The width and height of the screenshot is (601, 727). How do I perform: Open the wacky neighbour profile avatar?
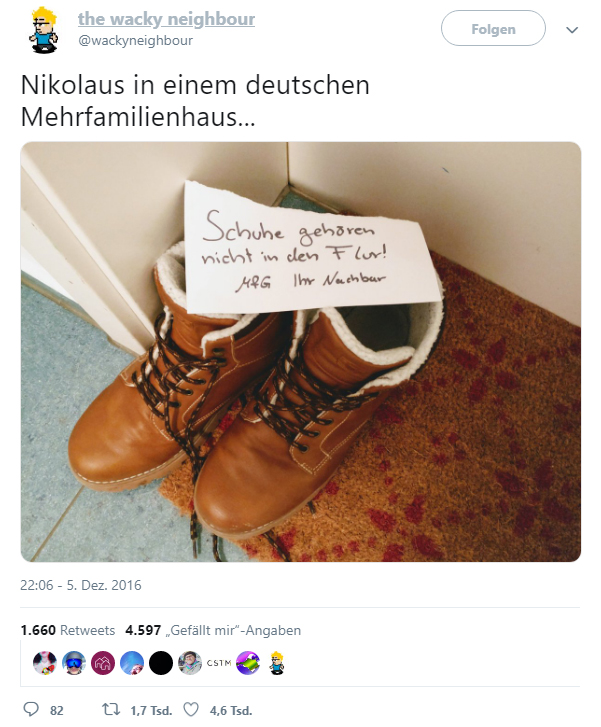coord(44,30)
